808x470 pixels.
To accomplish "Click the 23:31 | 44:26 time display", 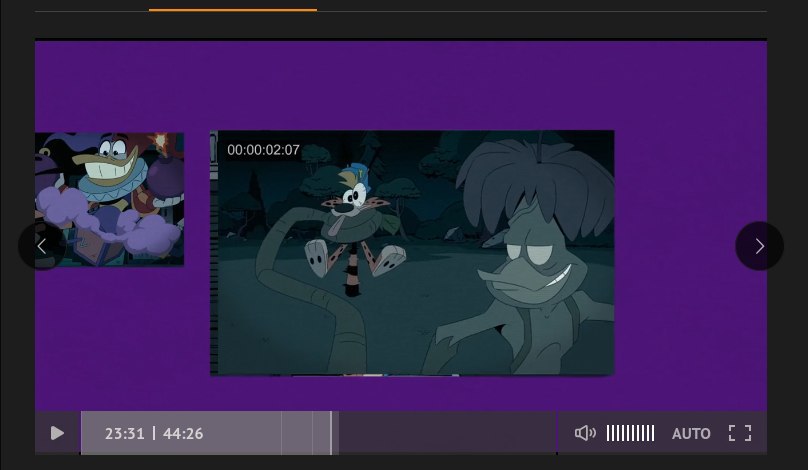I will [x=154, y=433].
